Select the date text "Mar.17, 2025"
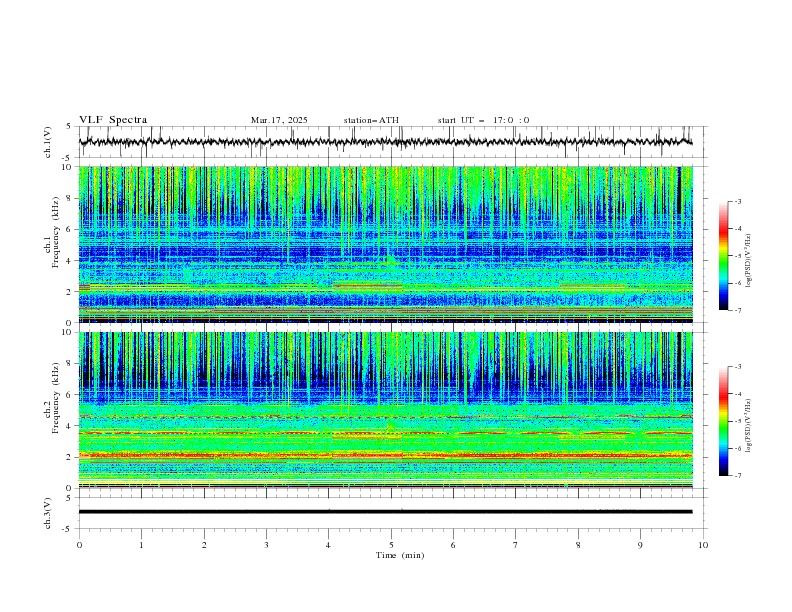The image size is (792, 612). [x=279, y=120]
